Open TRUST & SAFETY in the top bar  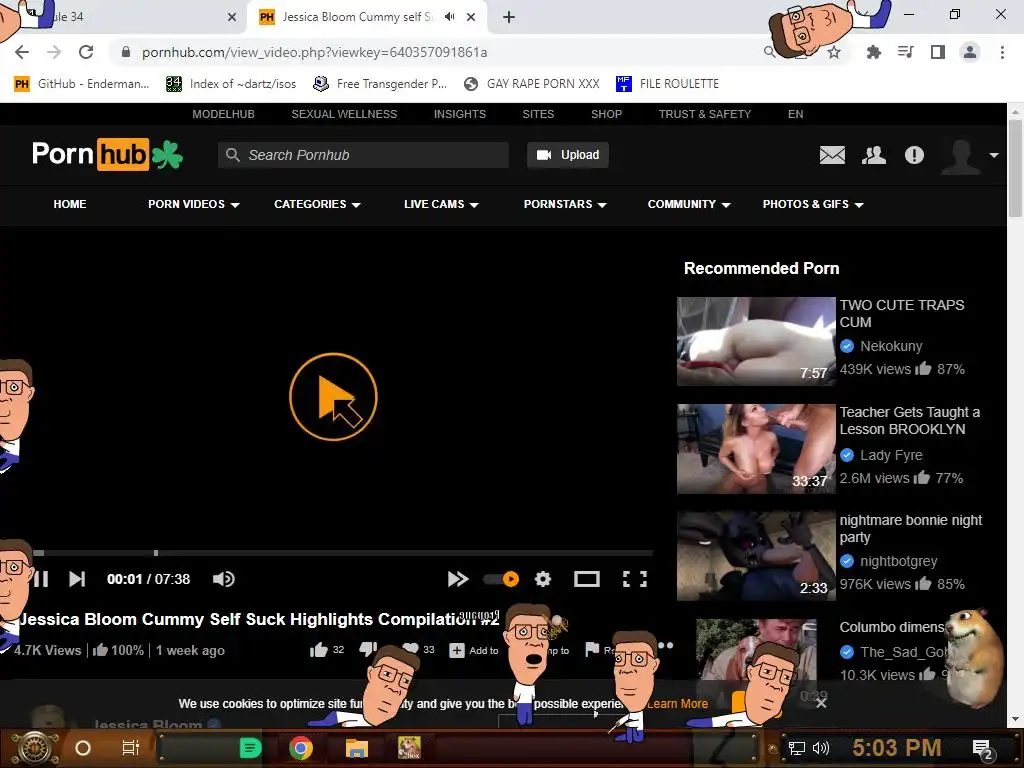705,114
